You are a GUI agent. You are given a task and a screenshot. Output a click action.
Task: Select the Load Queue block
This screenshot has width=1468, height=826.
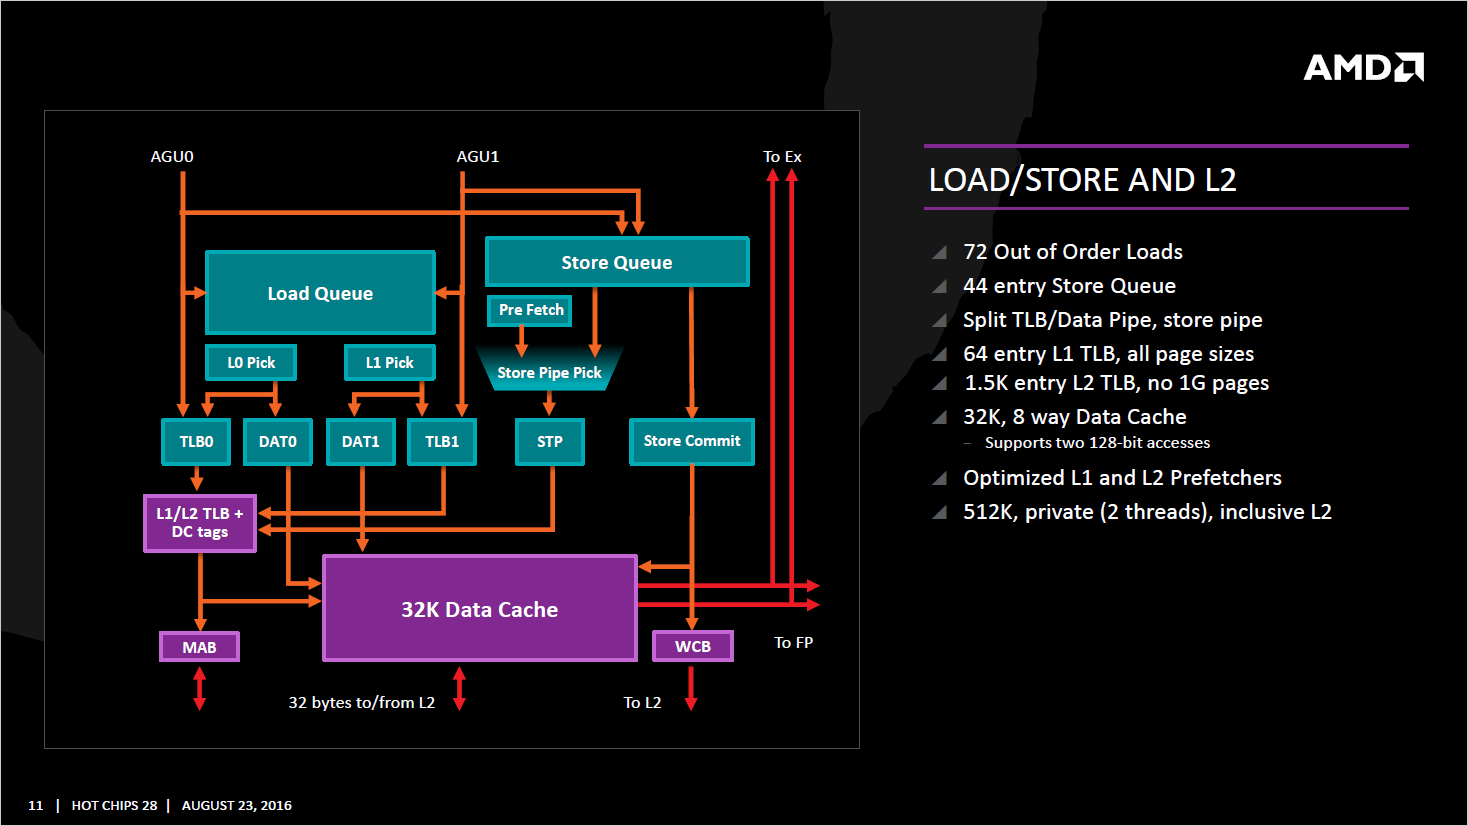[x=320, y=293]
